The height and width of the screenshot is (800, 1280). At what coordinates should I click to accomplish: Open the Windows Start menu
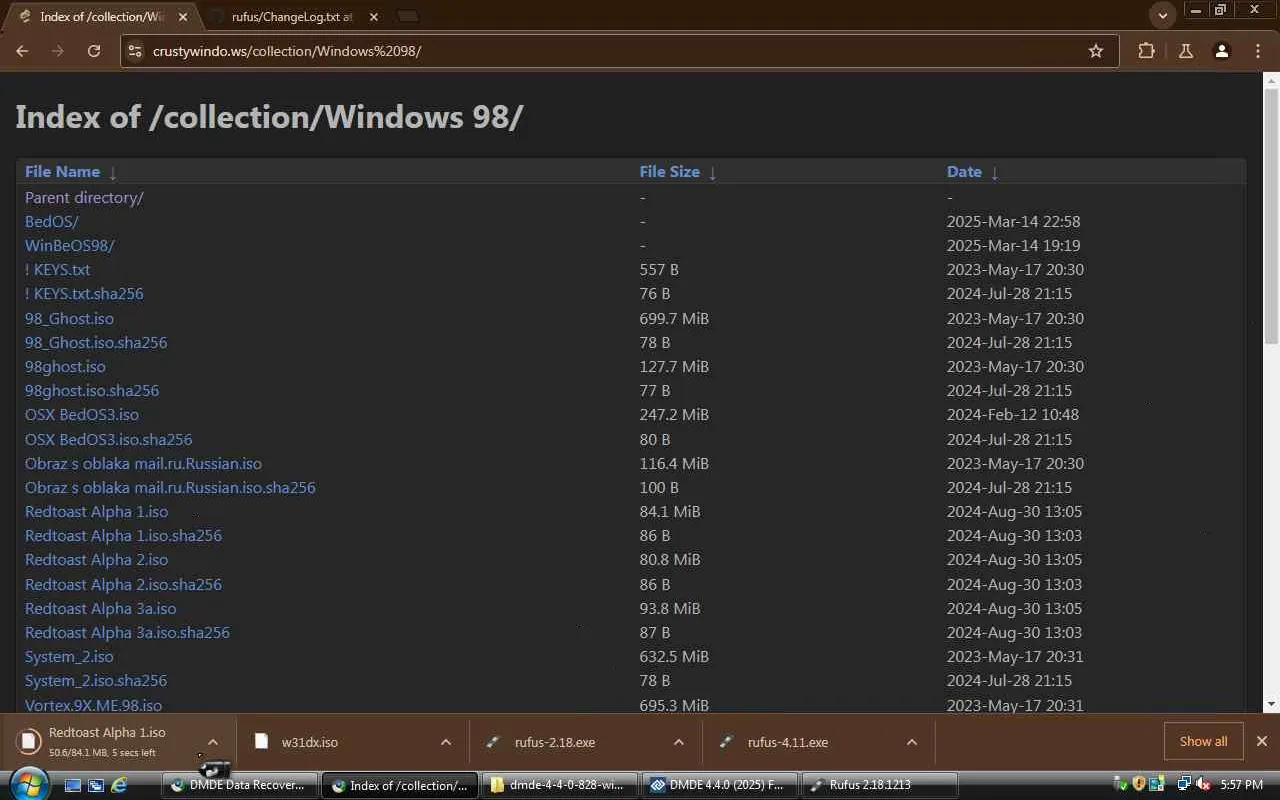point(28,784)
